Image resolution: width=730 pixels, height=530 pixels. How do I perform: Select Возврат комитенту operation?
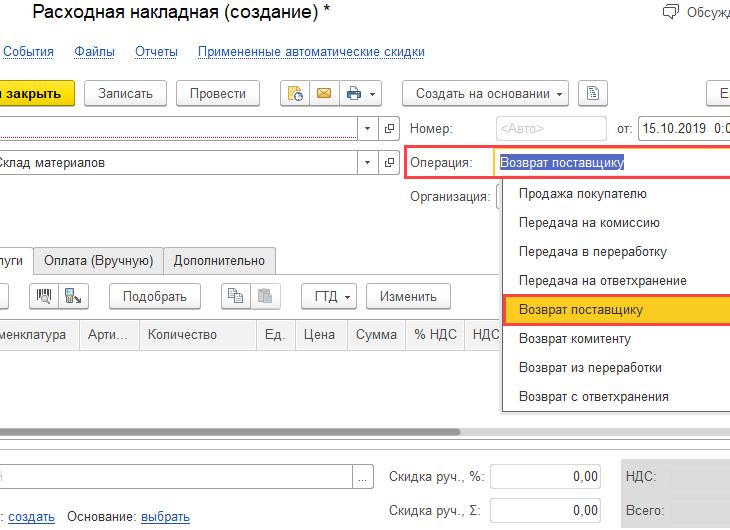(x=616, y=339)
